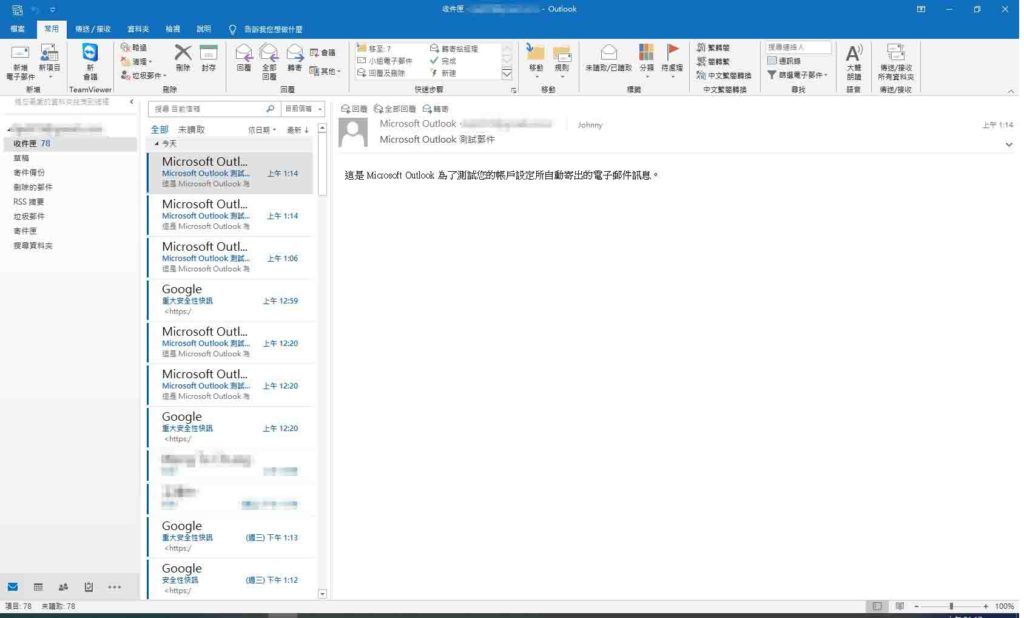
Task: Open the 分類 categorize color menu
Action: click(x=647, y=59)
